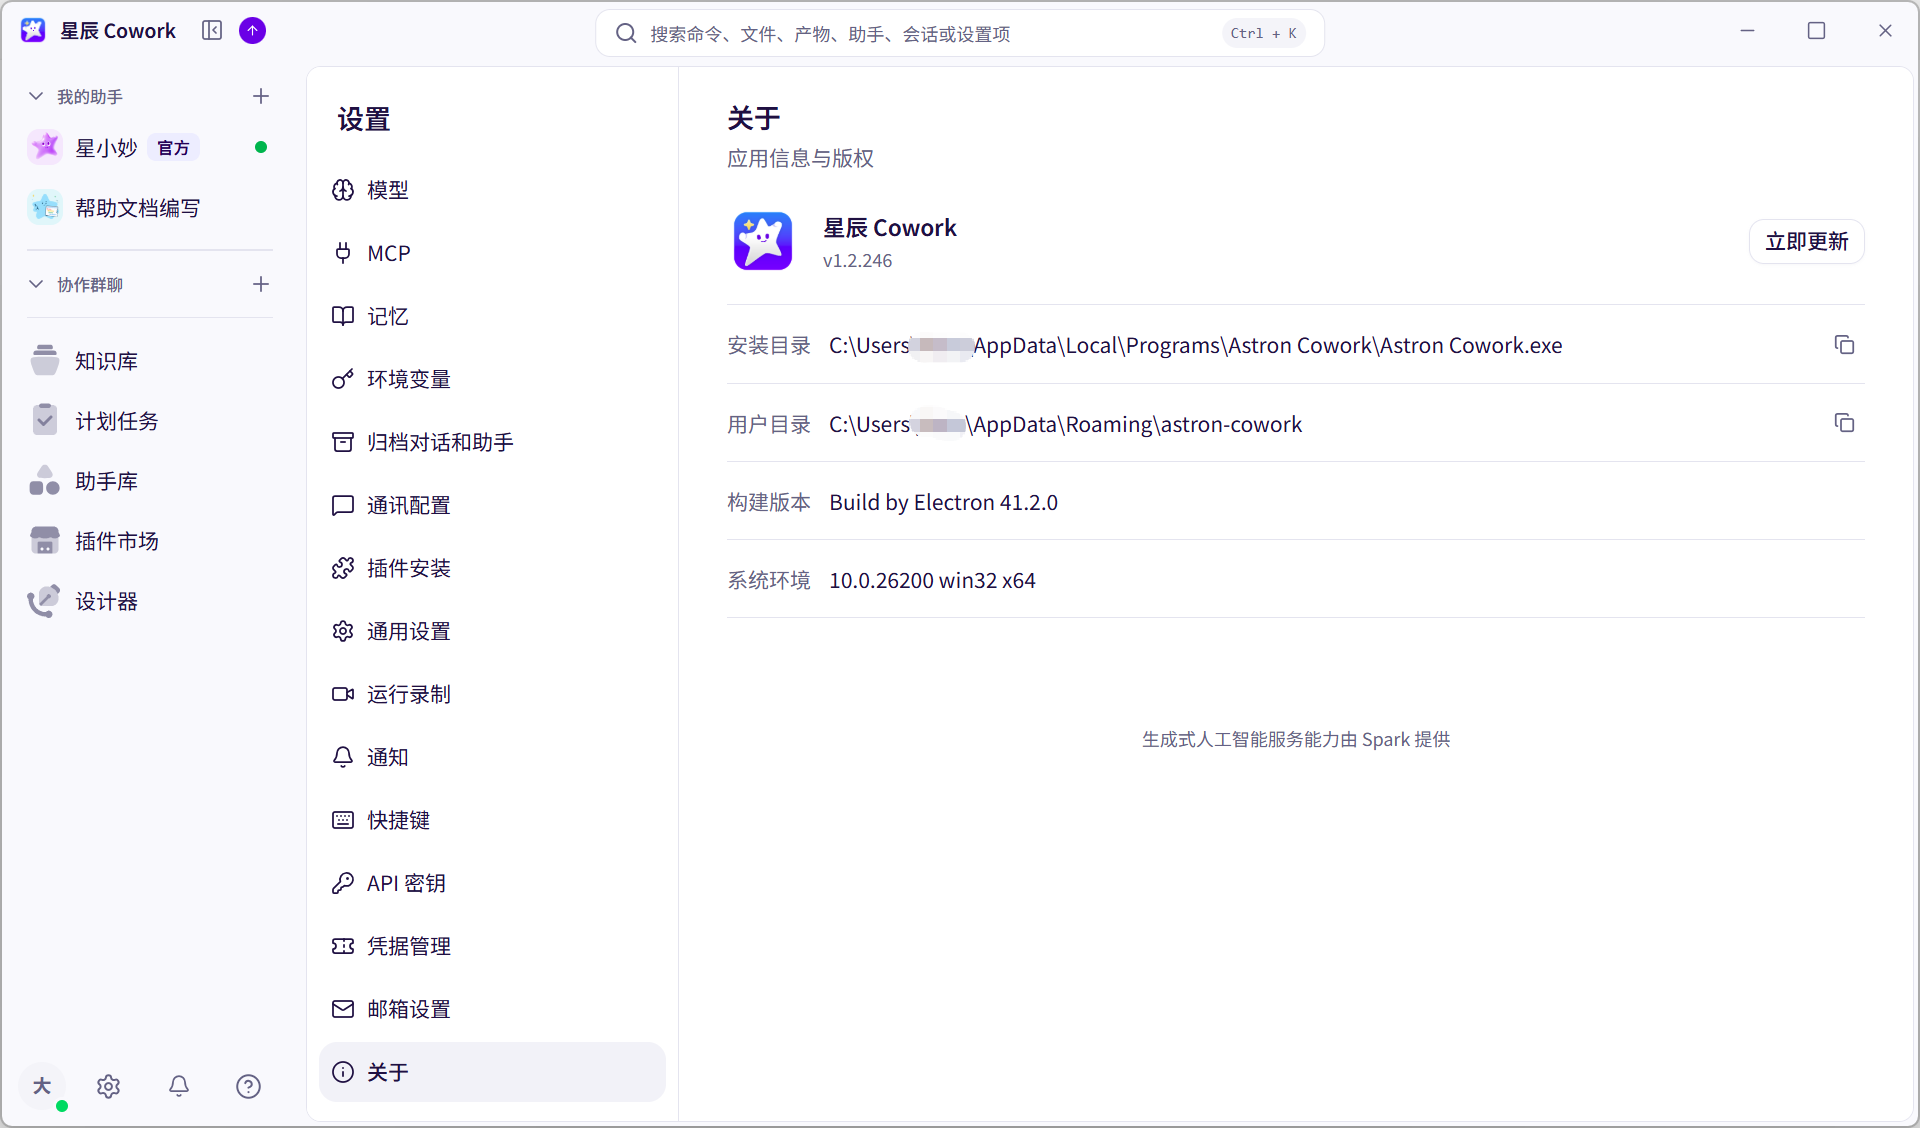
Task: Open 通用设置 settings
Action: tap(492, 631)
